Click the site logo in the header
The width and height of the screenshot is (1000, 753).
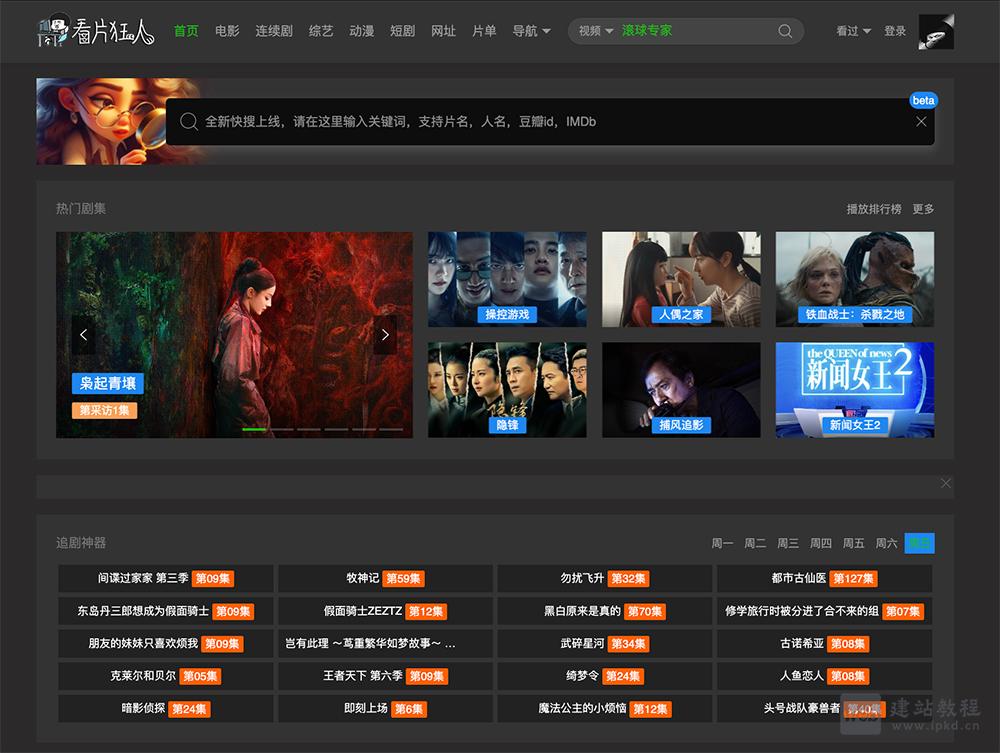pos(95,32)
